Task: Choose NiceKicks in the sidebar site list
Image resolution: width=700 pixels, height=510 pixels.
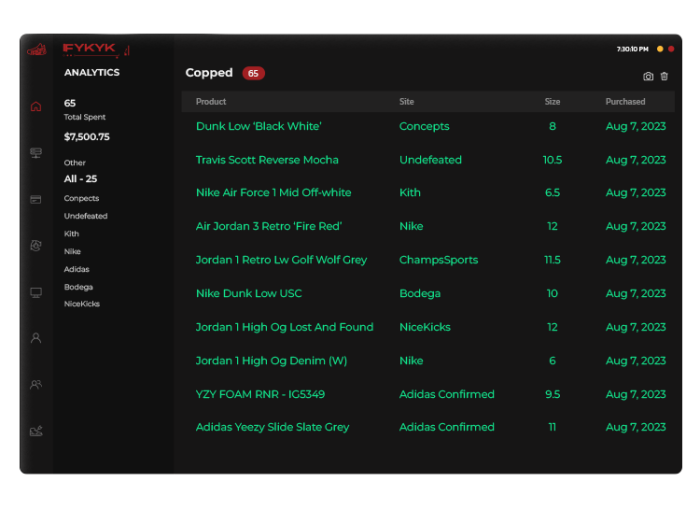Action: click(x=82, y=304)
